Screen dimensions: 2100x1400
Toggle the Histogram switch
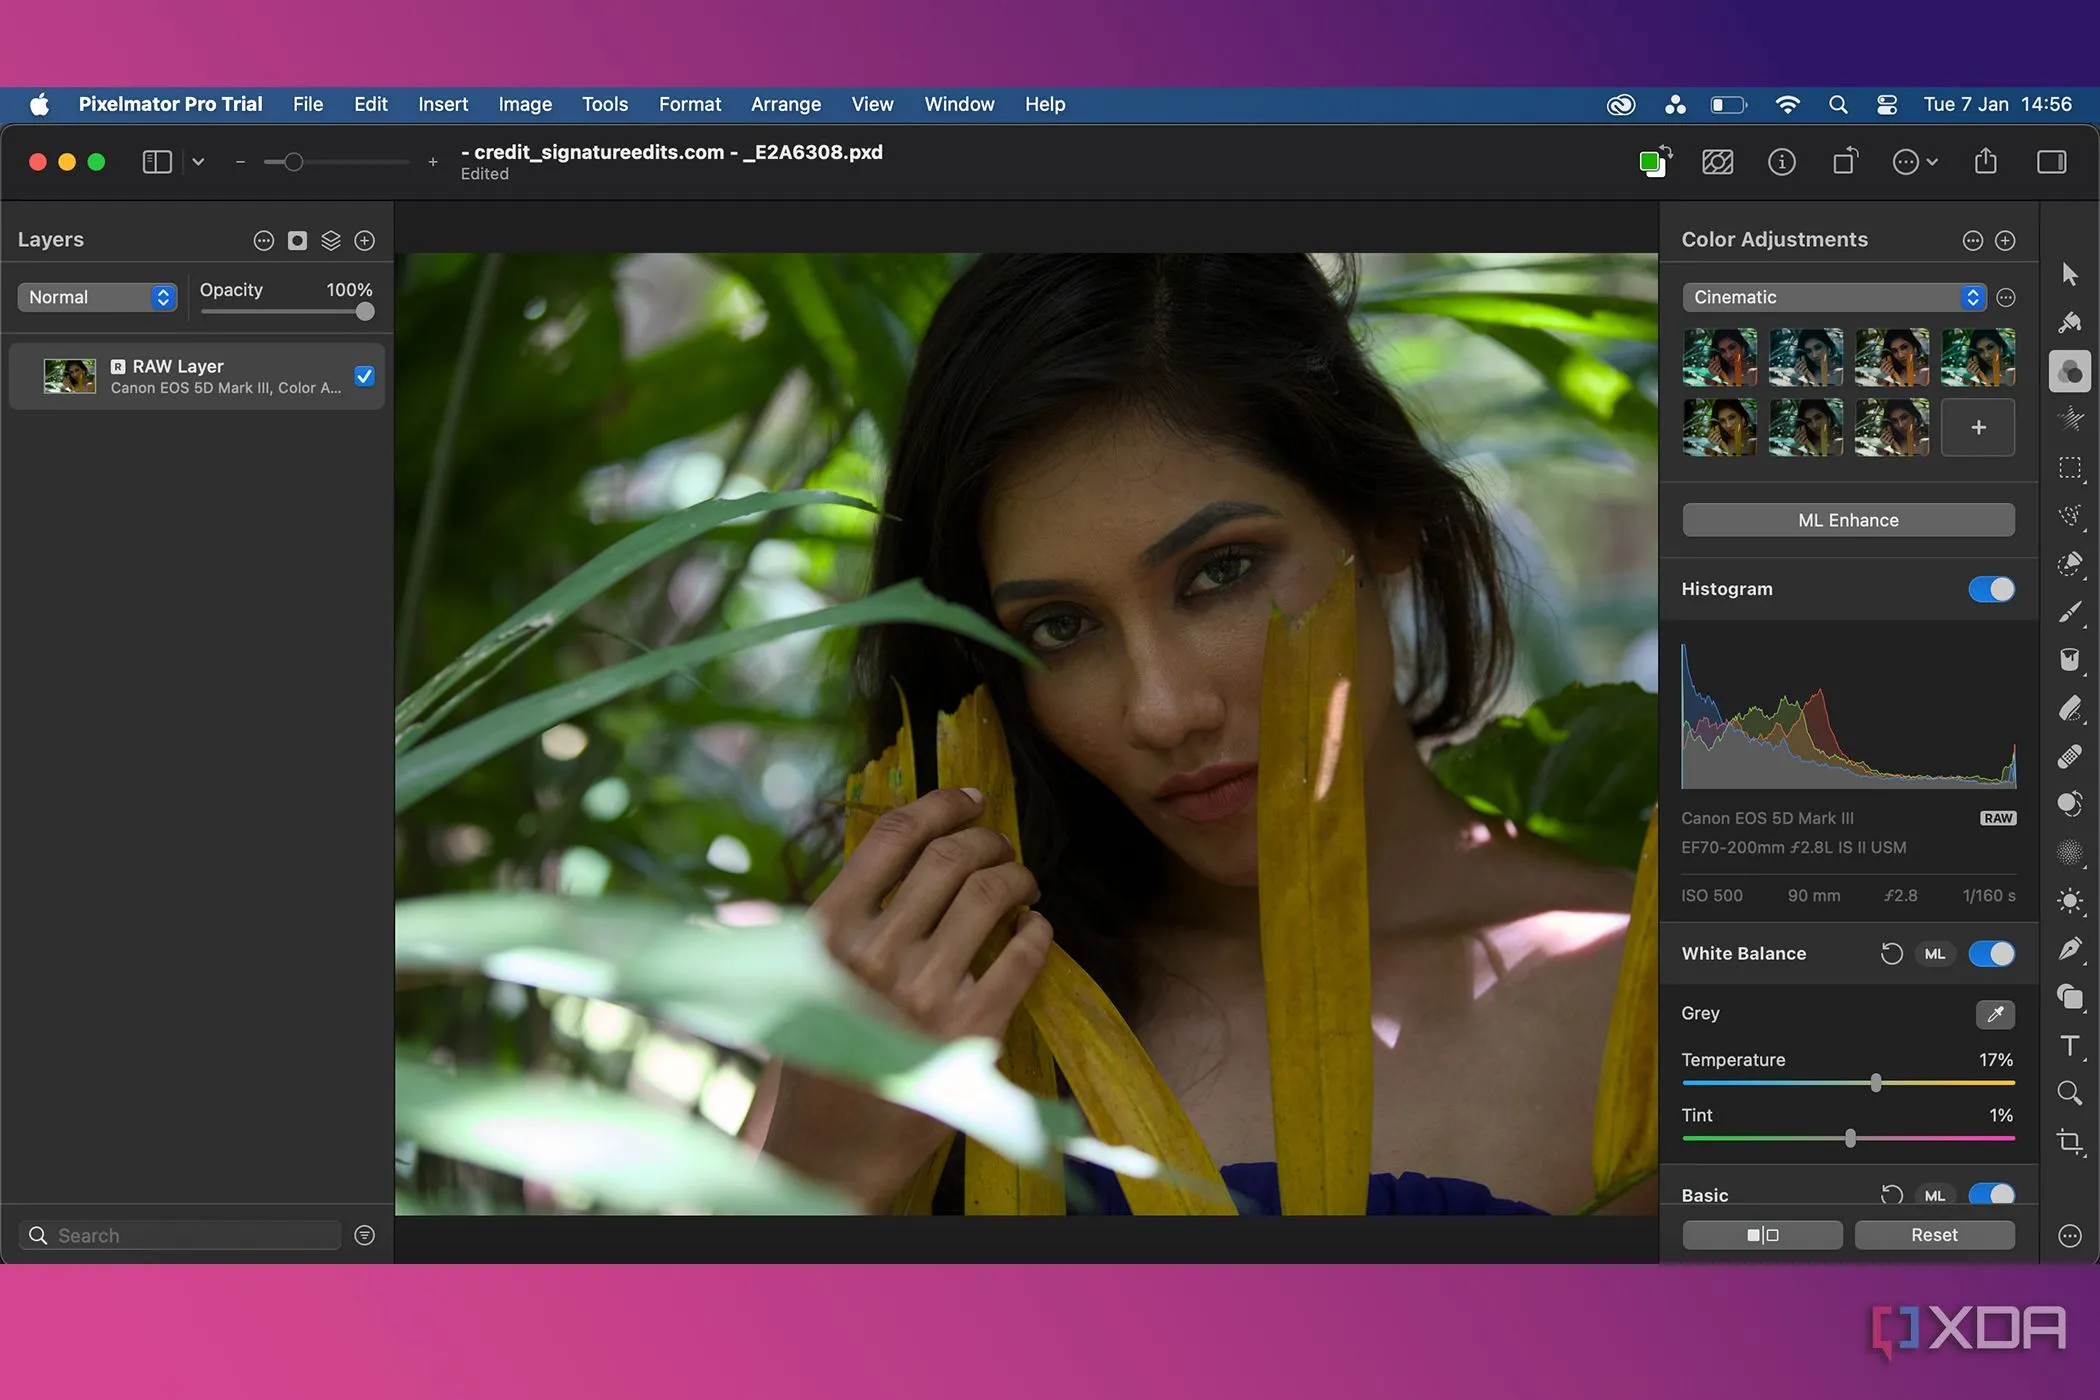click(1991, 589)
